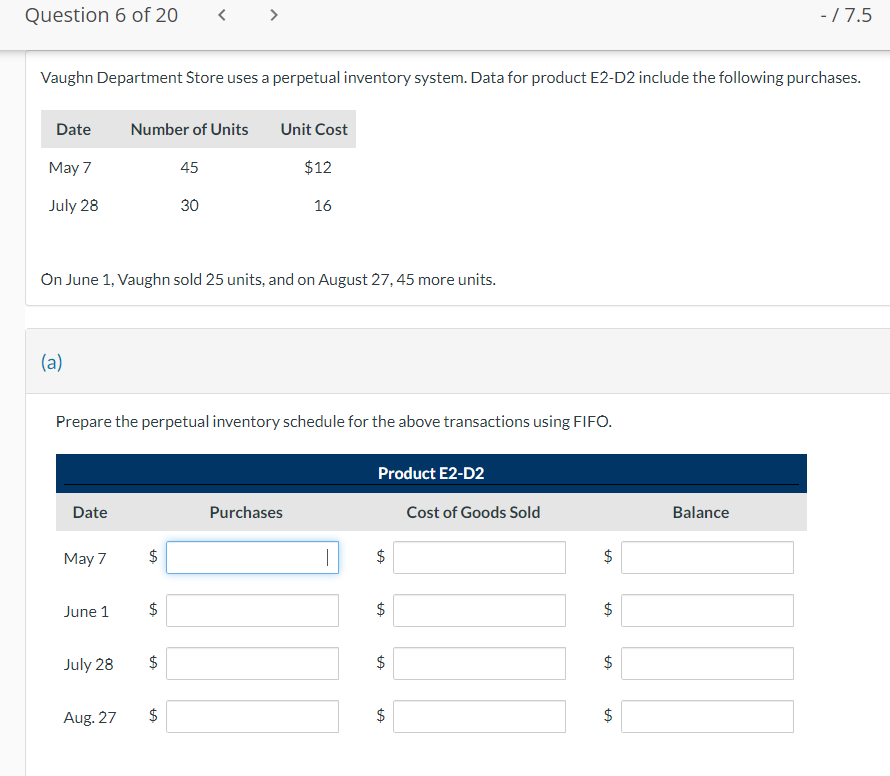The height and width of the screenshot is (776, 890).
Task: Go to the previous question arrow
Action: click(222, 15)
